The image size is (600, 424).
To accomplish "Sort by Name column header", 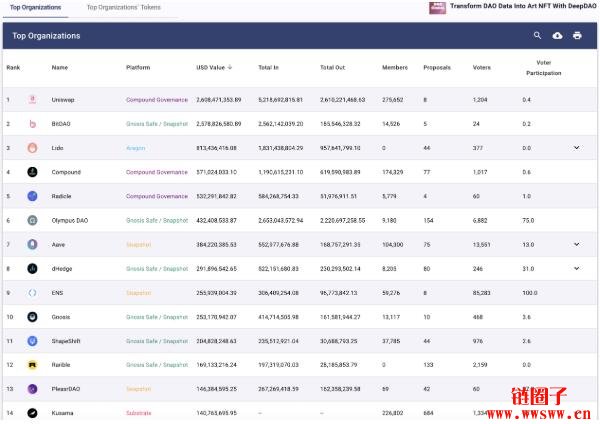I will click(x=60, y=67).
